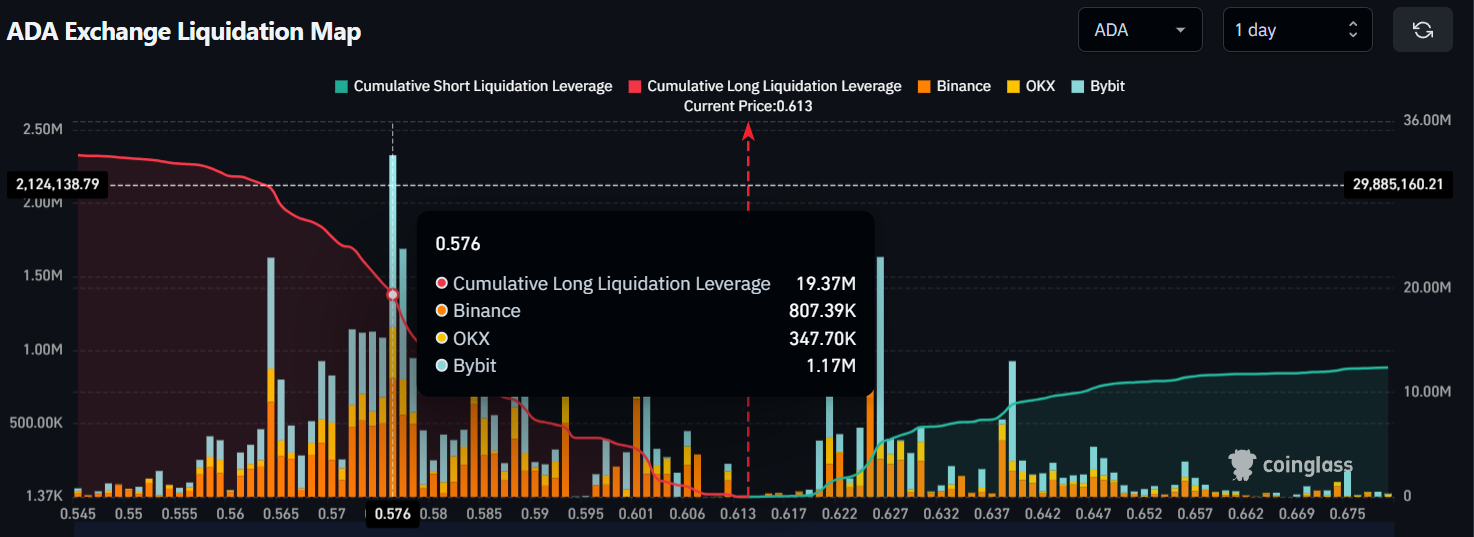Click the refresh chart icon button
This screenshot has width=1474, height=537.
point(1422,30)
